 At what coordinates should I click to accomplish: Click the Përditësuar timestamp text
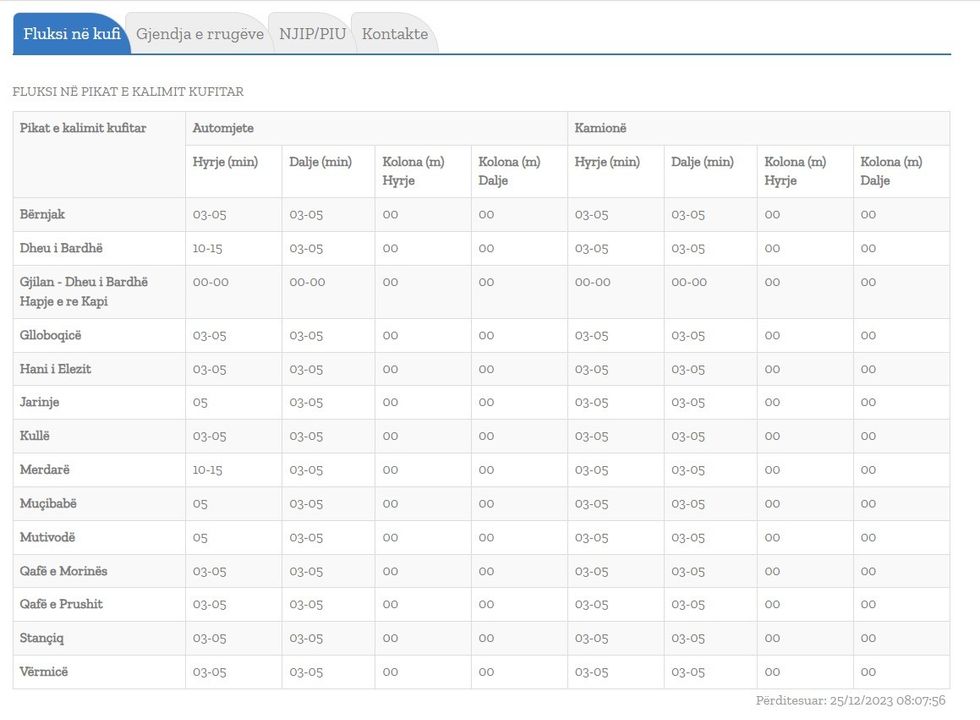pos(850,701)
